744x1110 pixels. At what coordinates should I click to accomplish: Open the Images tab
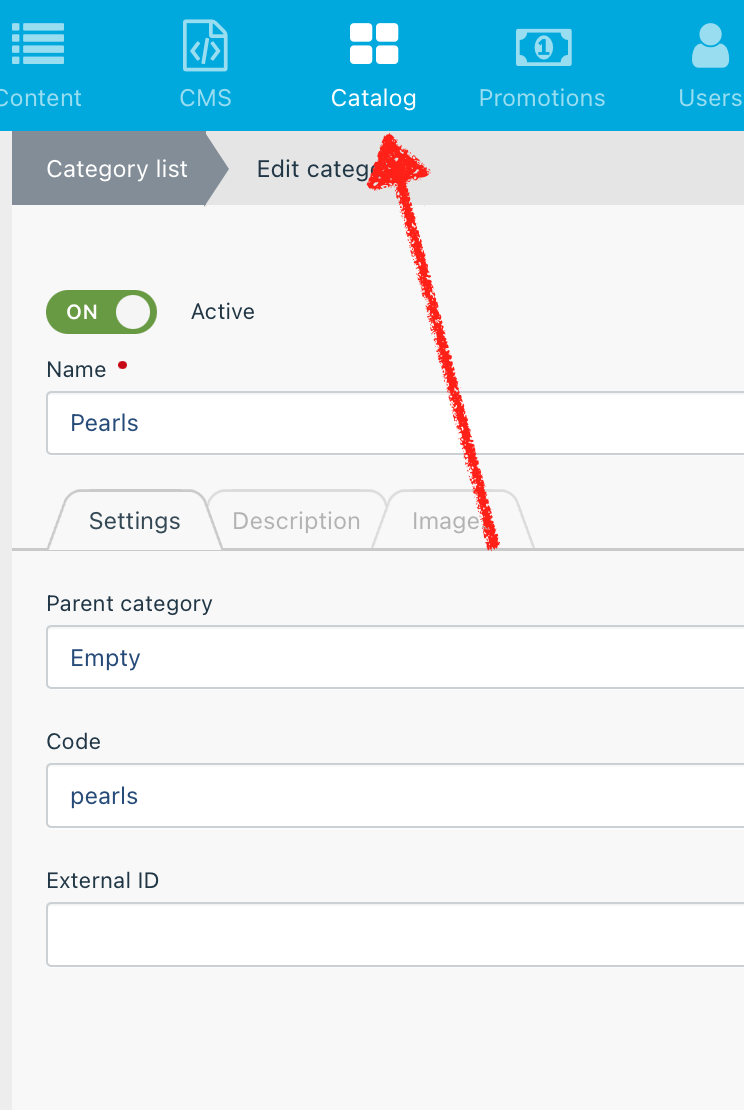pos(452,520)
